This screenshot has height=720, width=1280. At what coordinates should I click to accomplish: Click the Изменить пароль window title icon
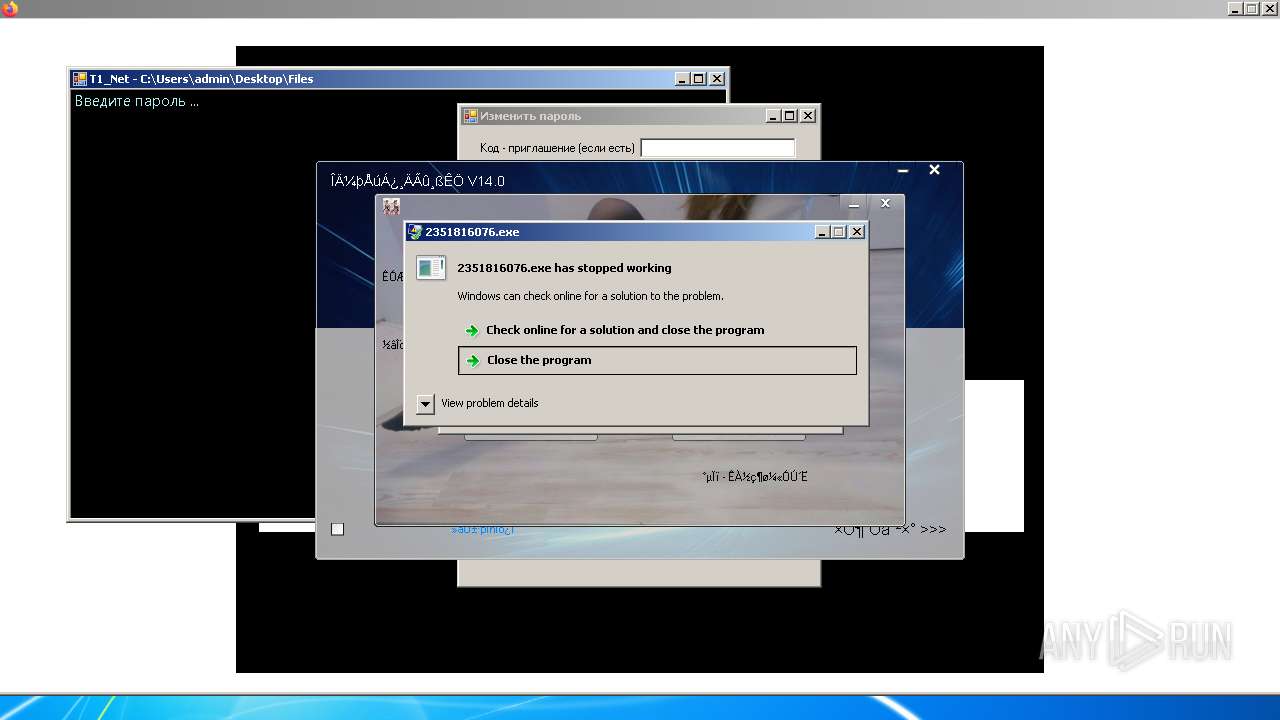tap(470, 116)
